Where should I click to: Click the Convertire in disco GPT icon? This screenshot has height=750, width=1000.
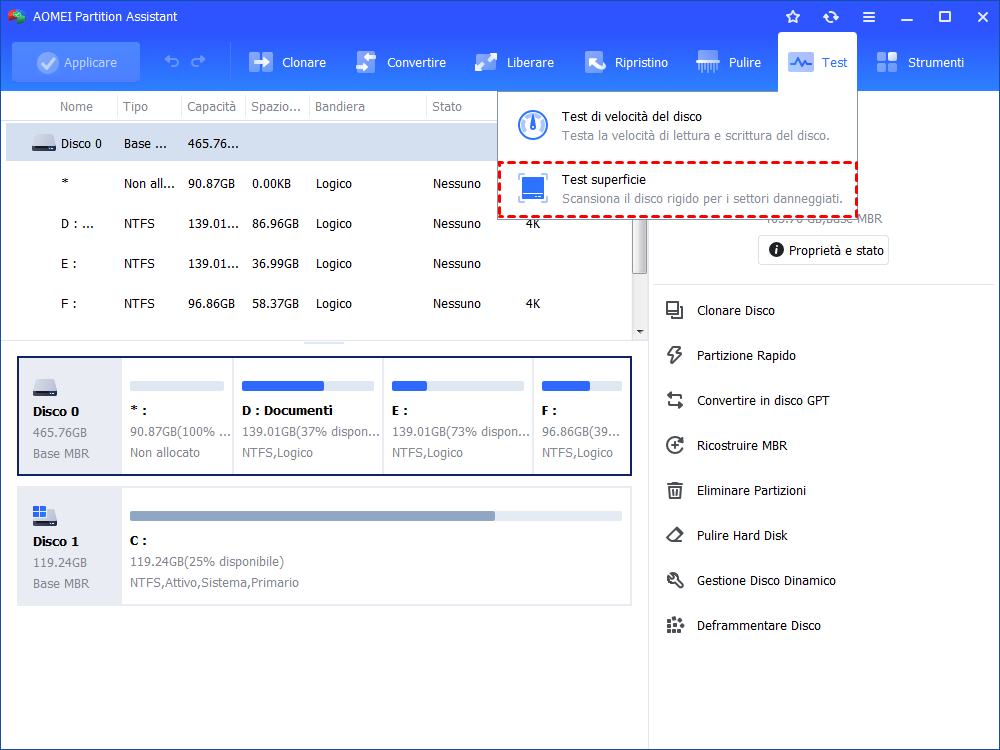click(x=674, y=400)
